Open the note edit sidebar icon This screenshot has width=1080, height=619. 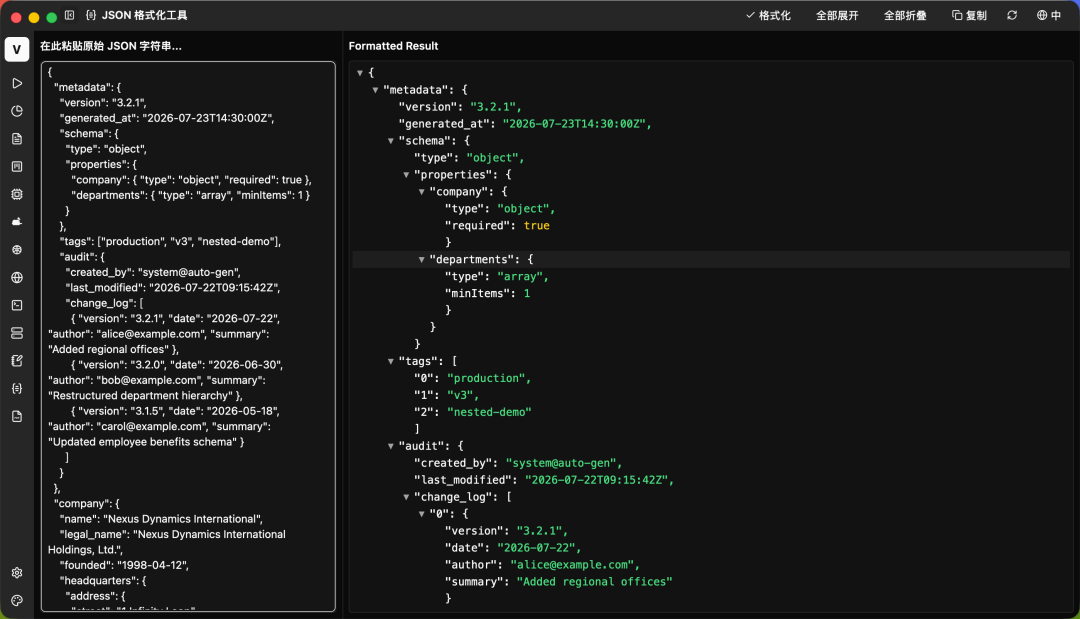pyautogui.click(x=17, y=361)
